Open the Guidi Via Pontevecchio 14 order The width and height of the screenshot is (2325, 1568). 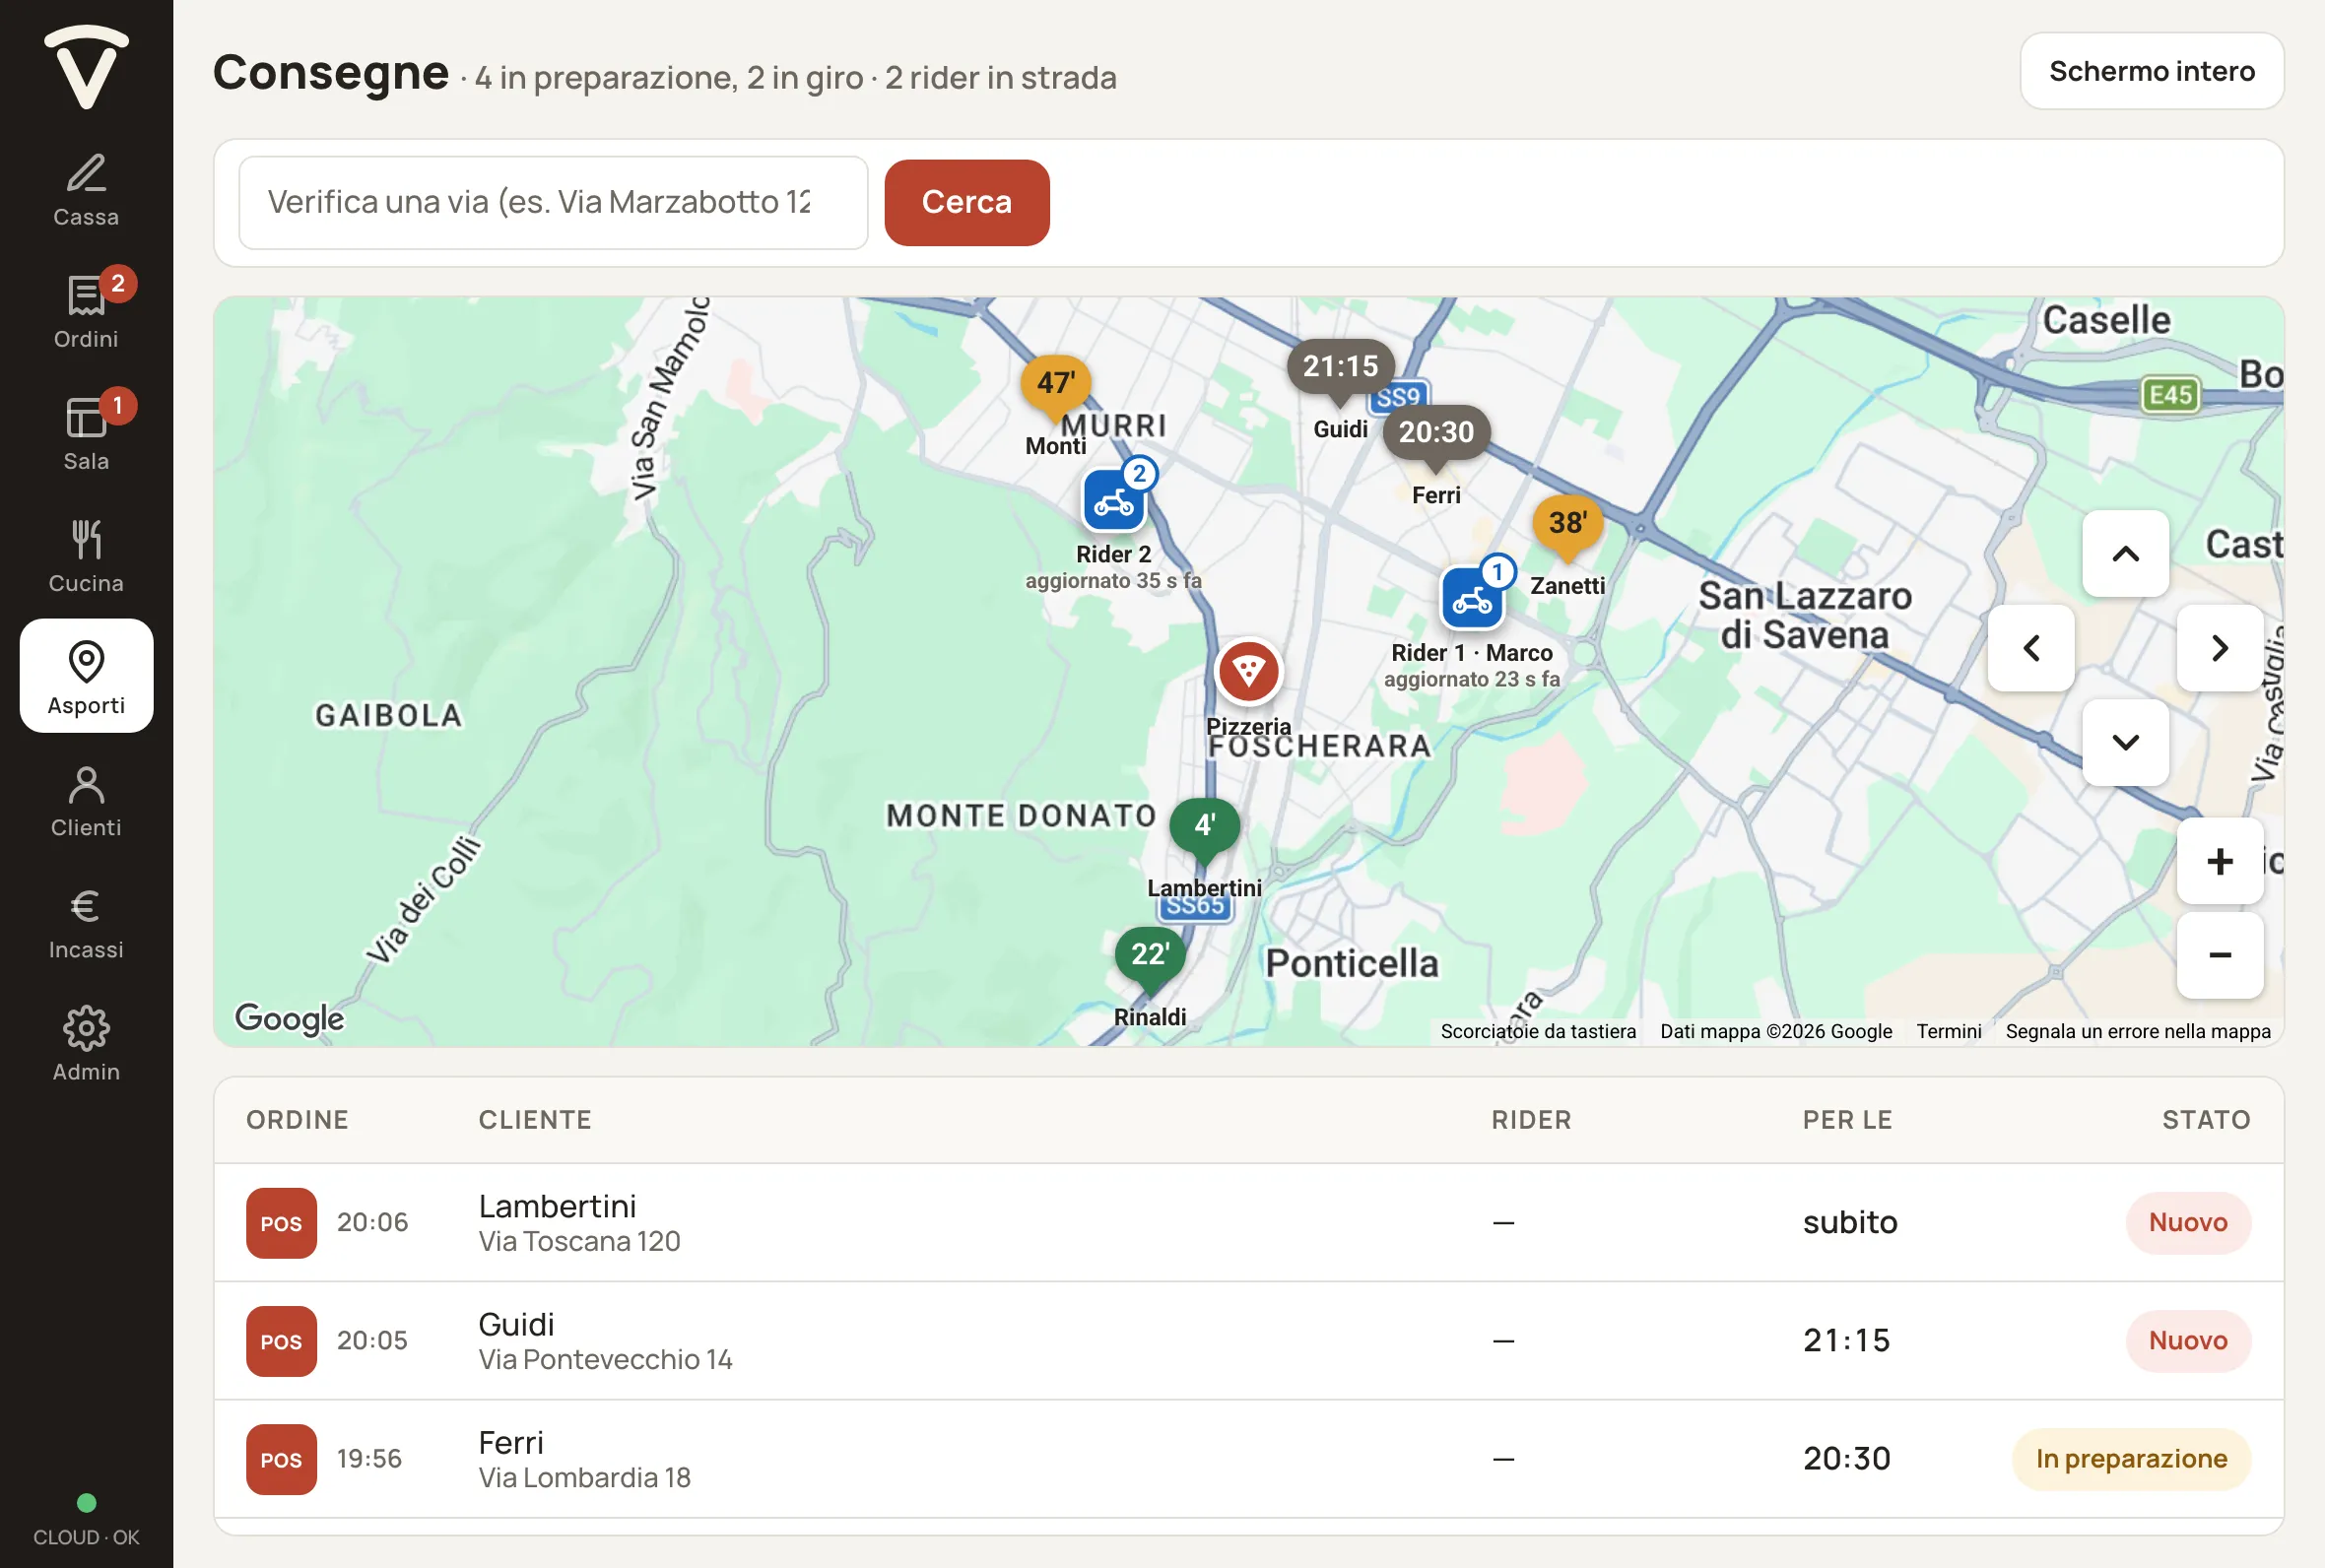pyautogui.click(x=1248, y=1340)
